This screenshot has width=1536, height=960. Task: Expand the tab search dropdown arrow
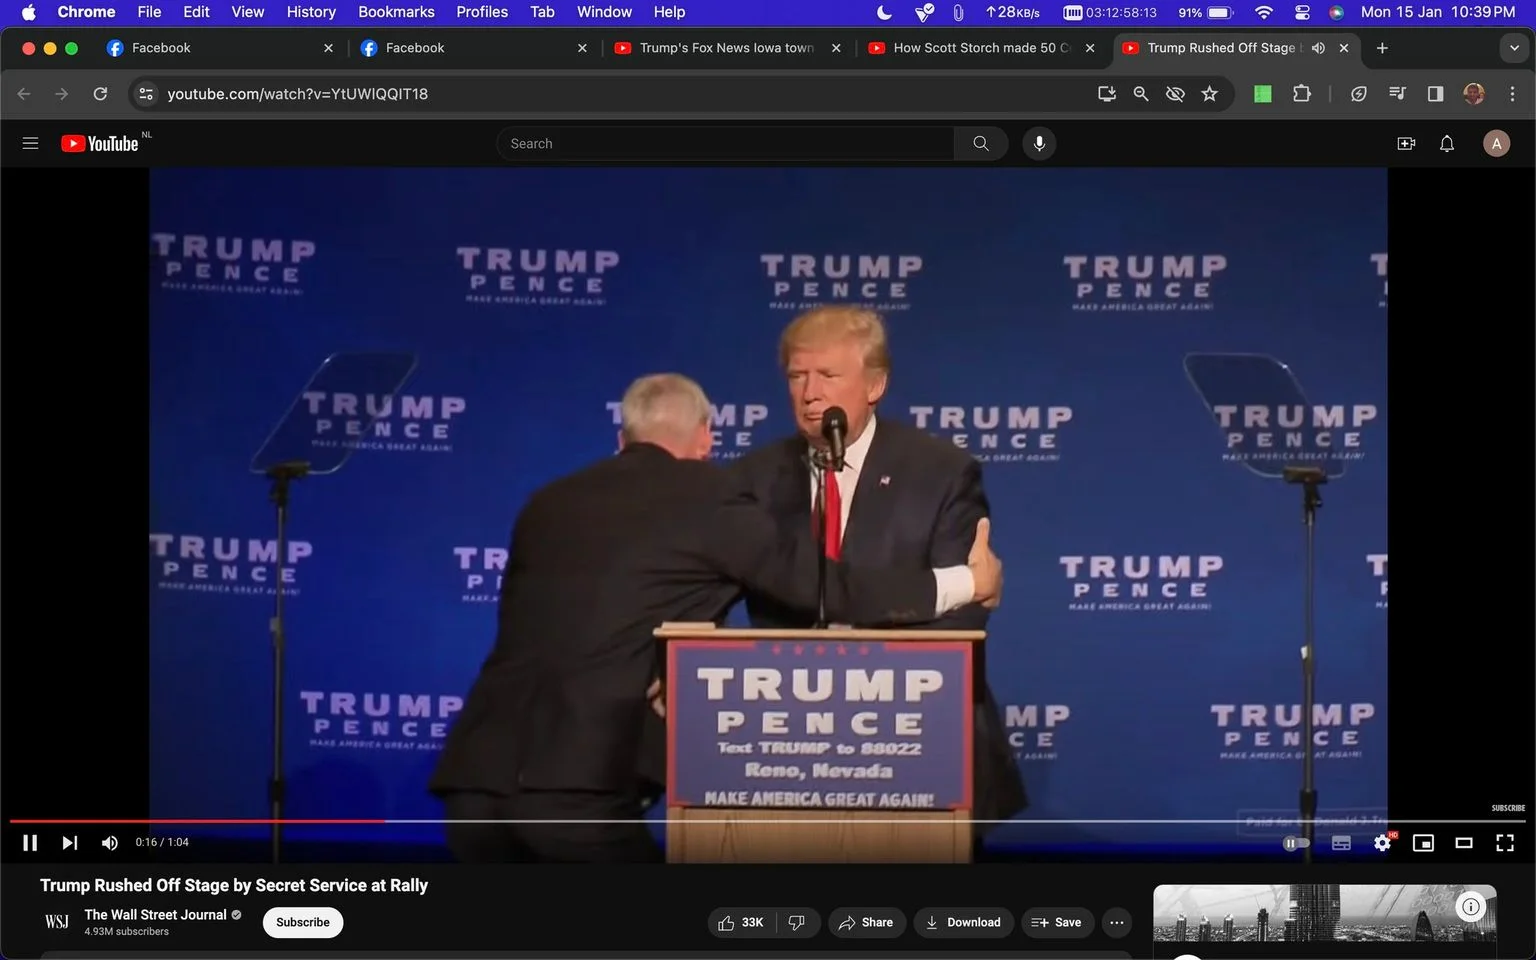(1513, 48)
